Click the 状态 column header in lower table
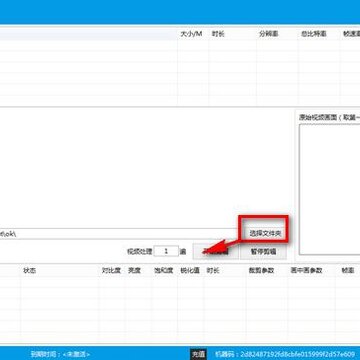360x360 pixels. pyautogui.click(x=59, y=270)
